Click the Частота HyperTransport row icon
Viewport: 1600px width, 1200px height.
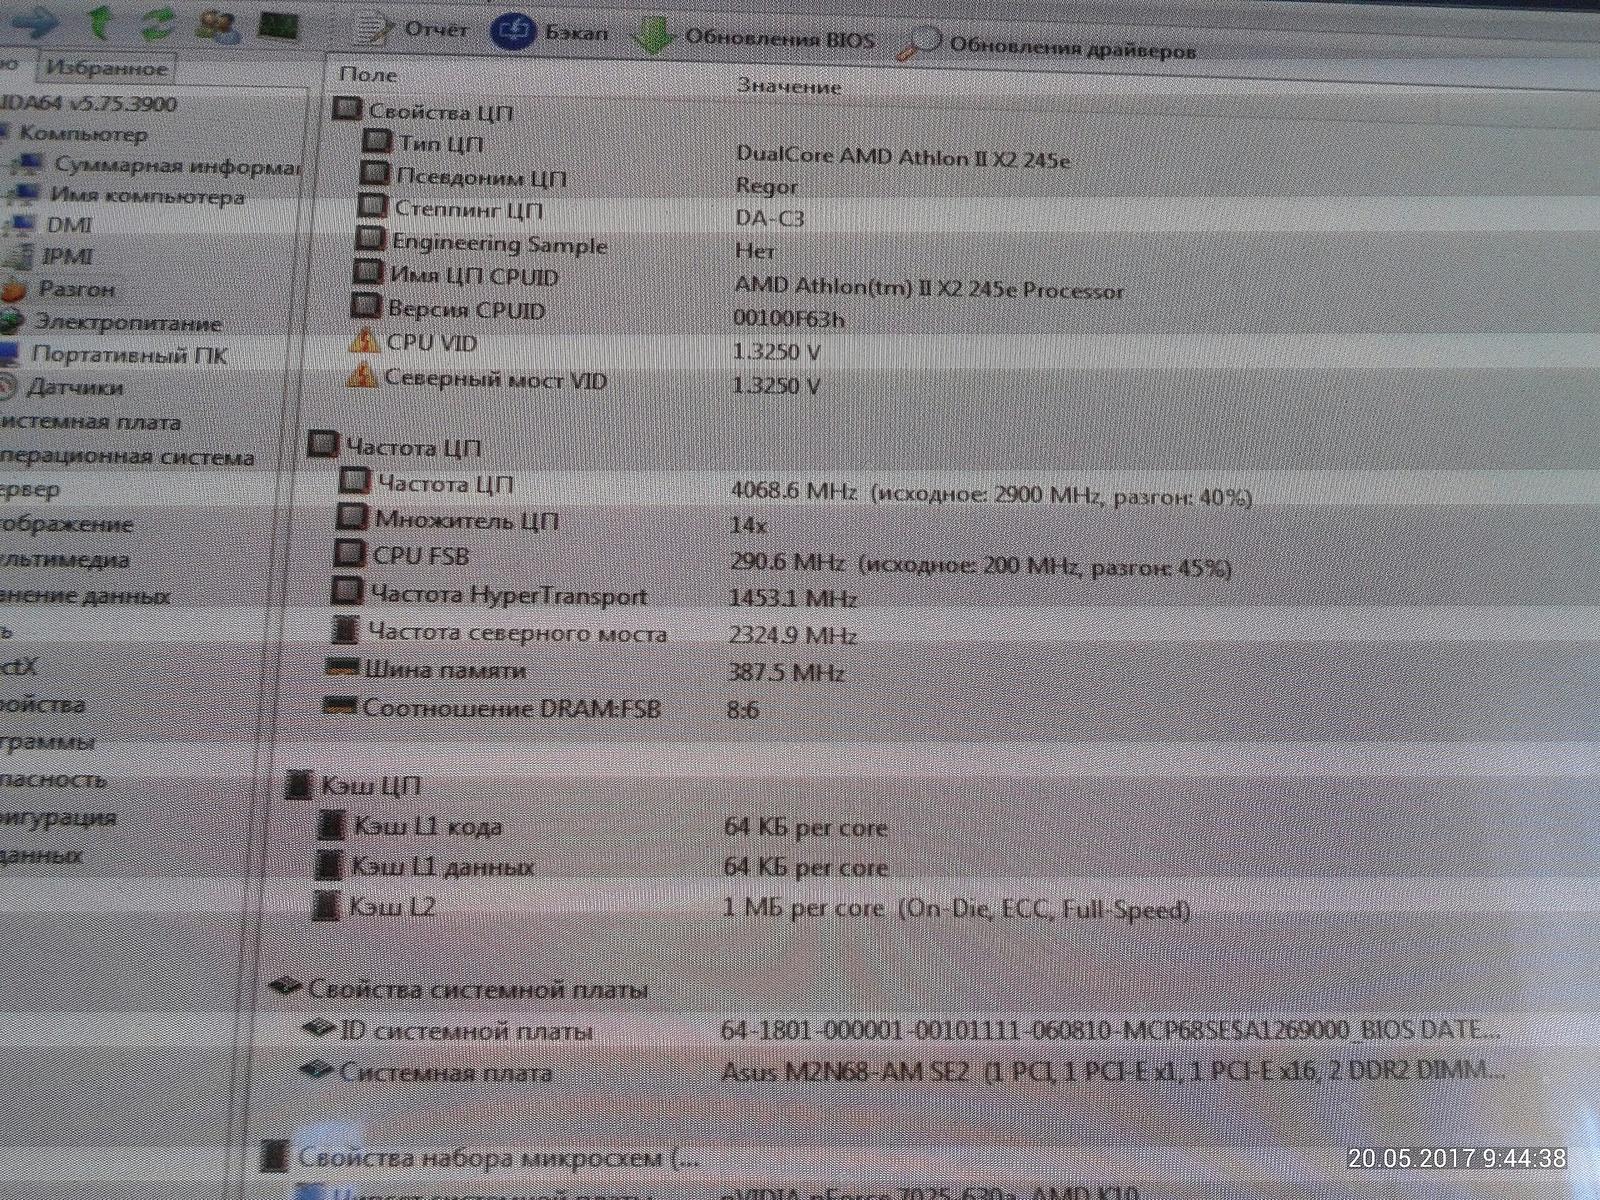[x=346, y=590]
